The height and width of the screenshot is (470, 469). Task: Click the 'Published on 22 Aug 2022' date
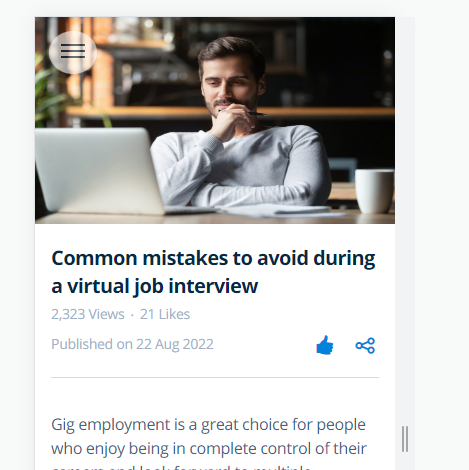click(132, 344)
